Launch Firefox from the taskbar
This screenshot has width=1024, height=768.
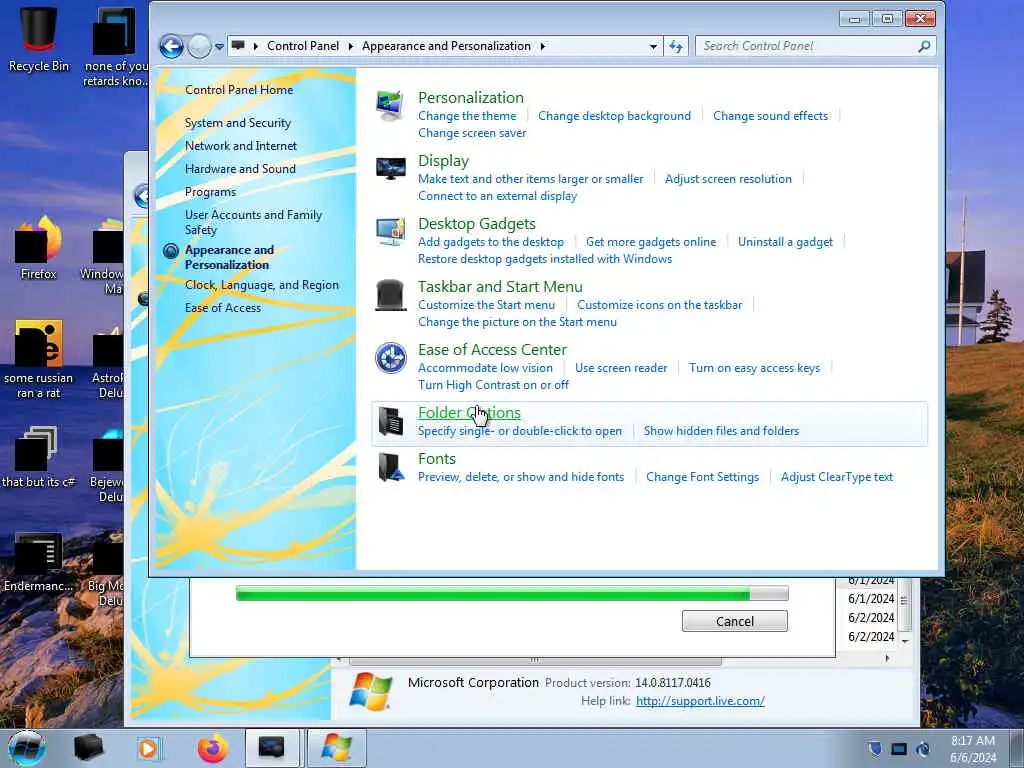tap(212, 748)
